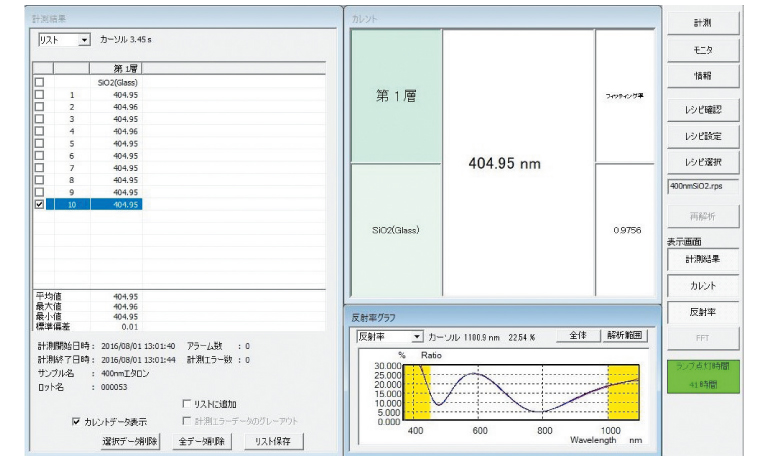
Task: Uncheck the checkbox for row 10
Action: [40, 204]
